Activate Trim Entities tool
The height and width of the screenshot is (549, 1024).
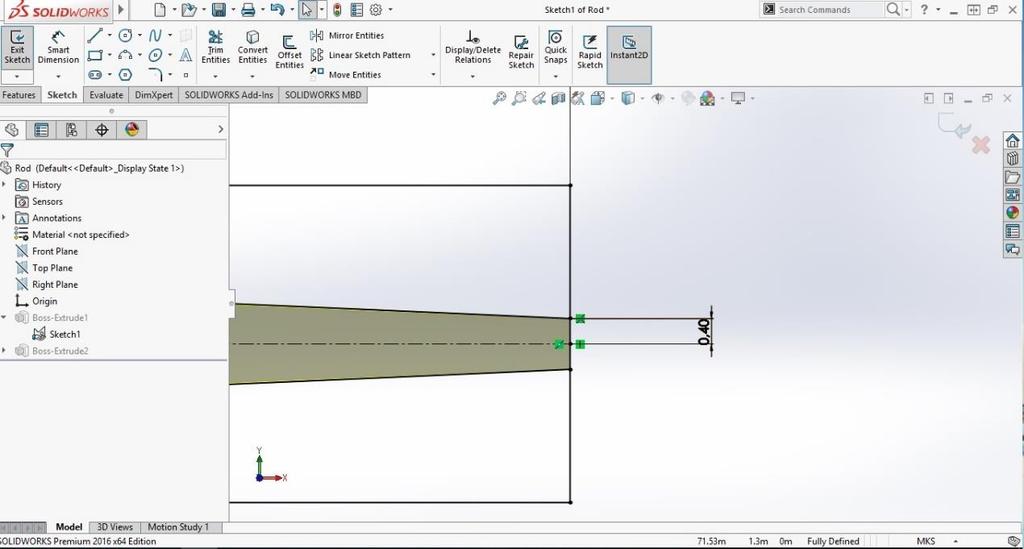click(x=216, y=47)
